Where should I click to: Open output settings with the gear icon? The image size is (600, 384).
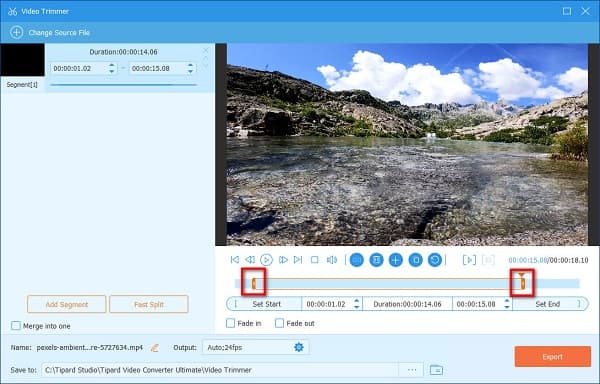(299, 347)
